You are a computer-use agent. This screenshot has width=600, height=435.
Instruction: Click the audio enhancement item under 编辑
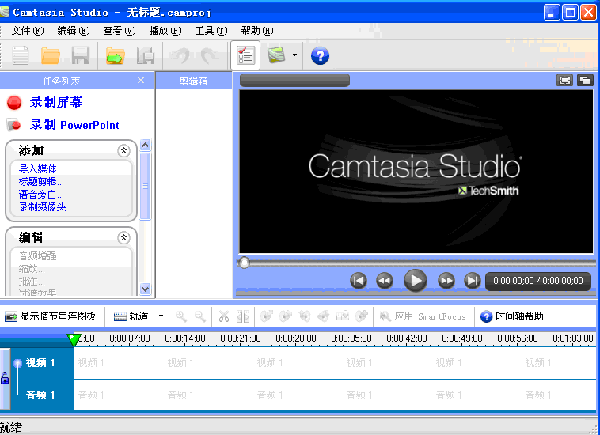[x=38, y=256]
